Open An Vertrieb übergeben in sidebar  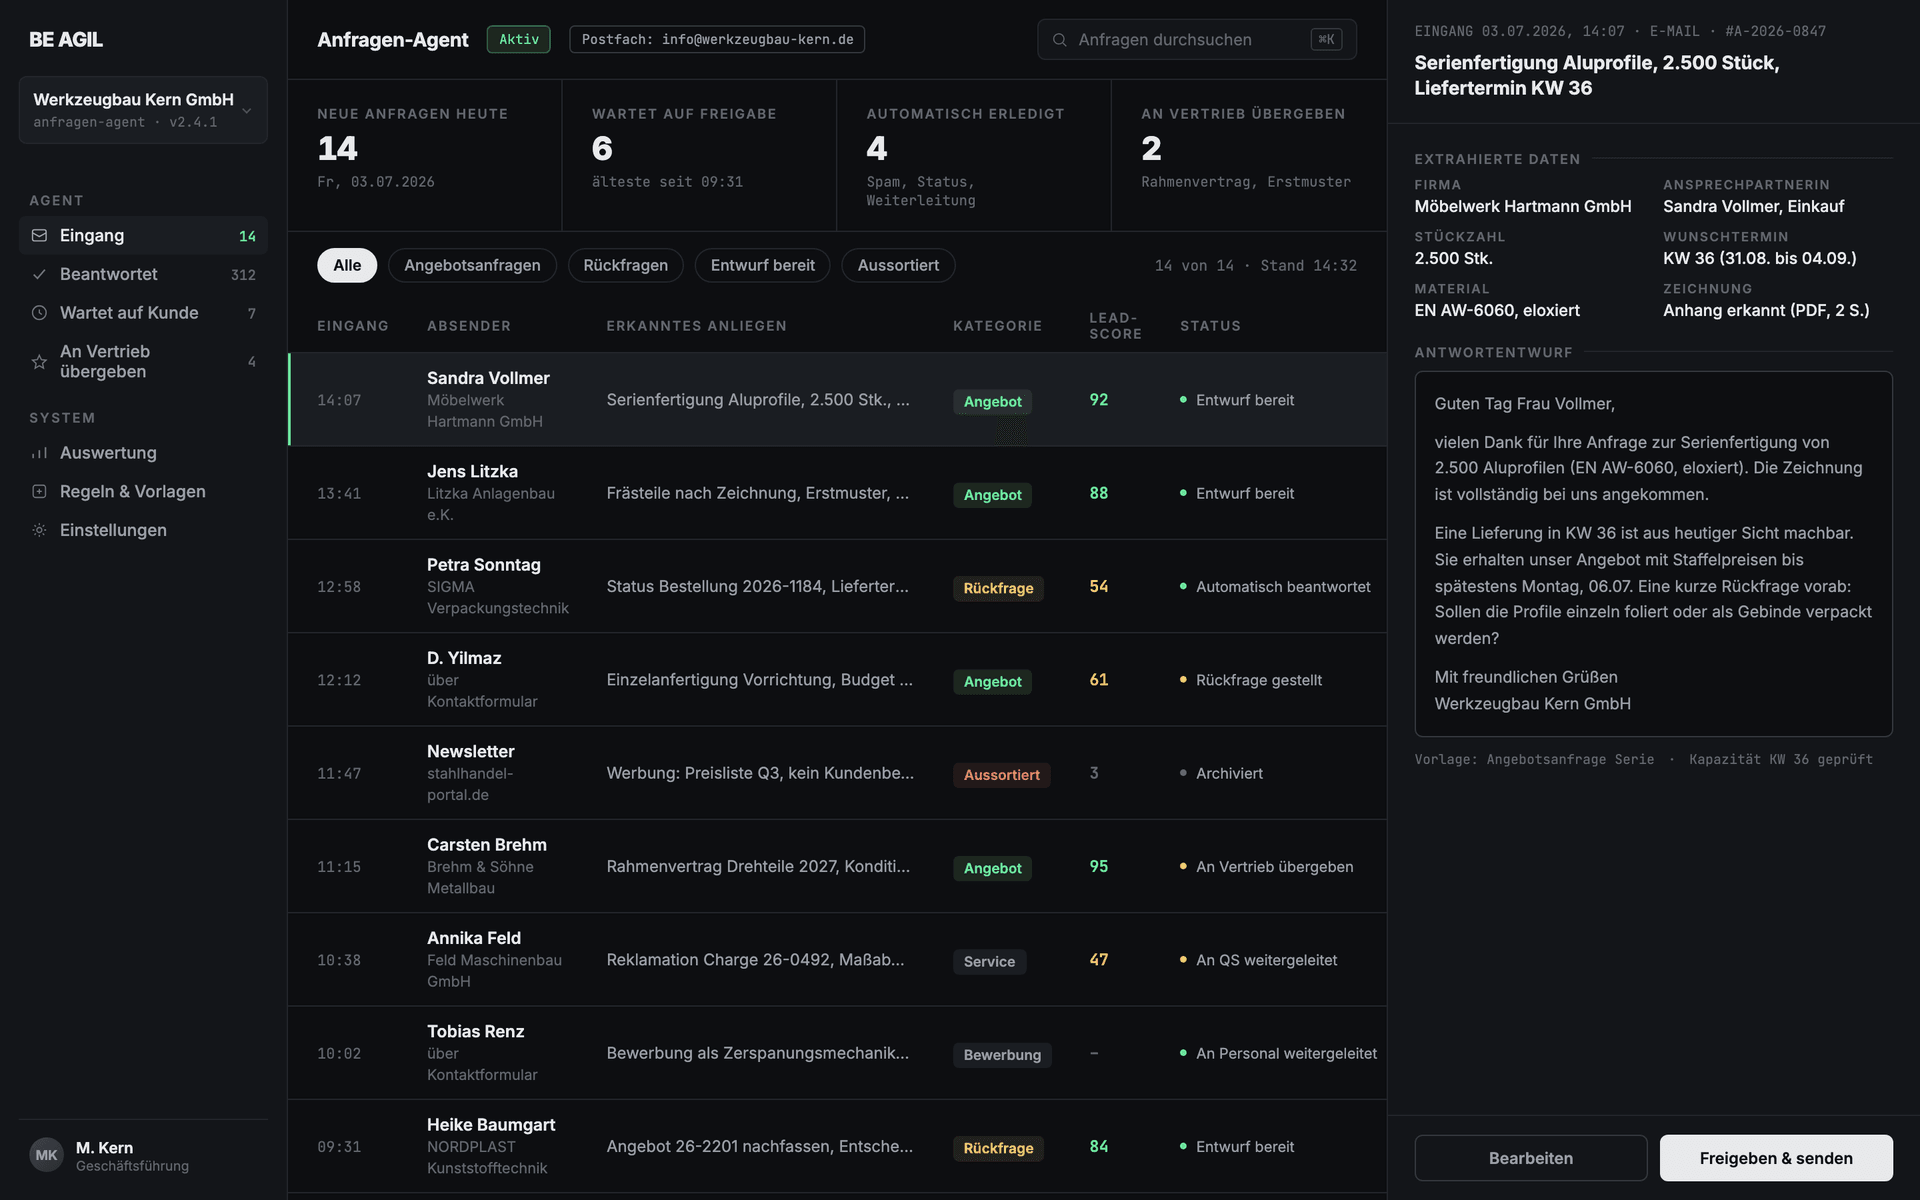(x=143, y=362)
